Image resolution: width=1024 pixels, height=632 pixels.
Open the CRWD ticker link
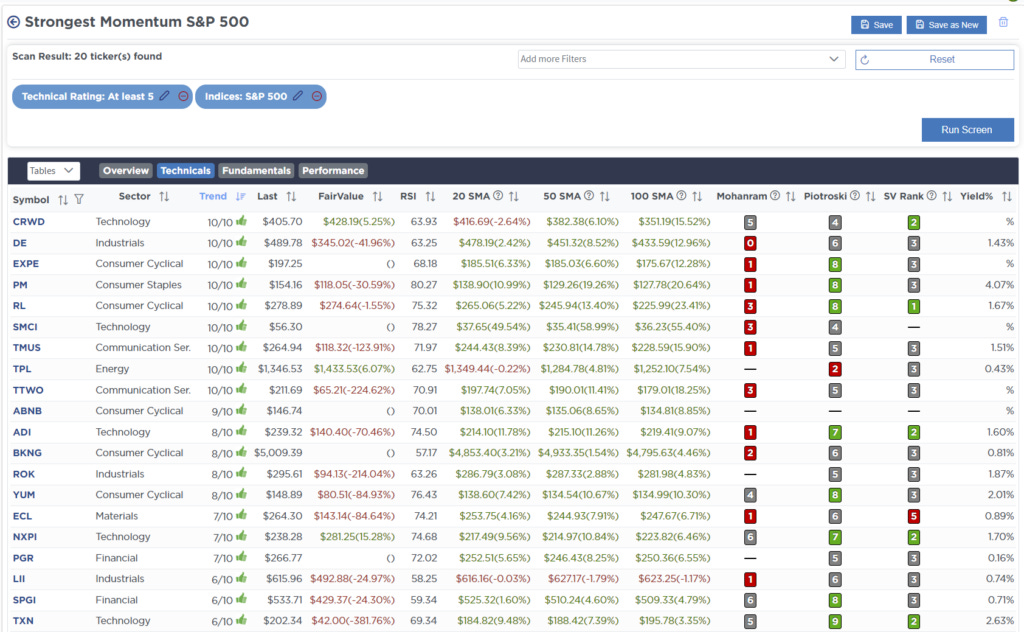point(29,222)
